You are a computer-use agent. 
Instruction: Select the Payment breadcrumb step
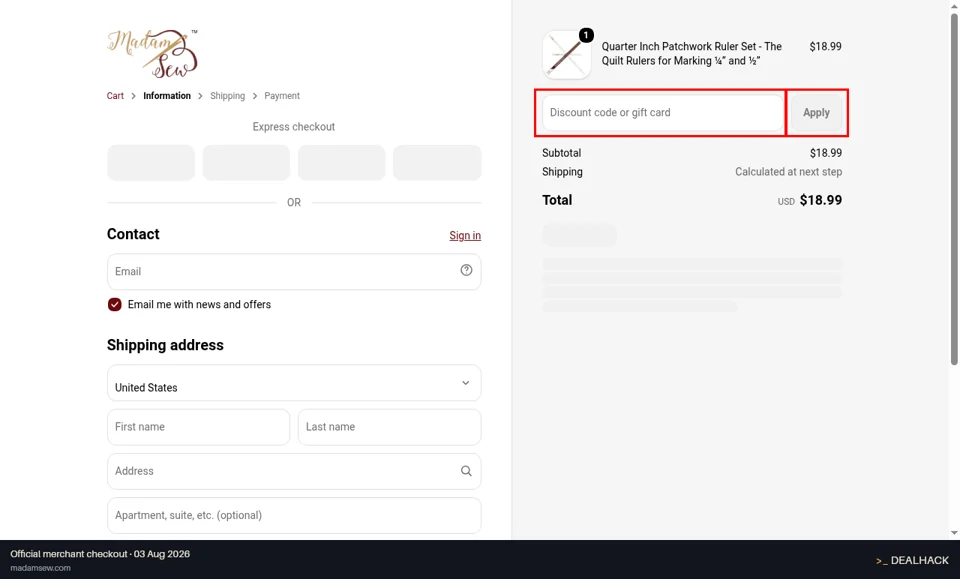[x=282, y=95]
